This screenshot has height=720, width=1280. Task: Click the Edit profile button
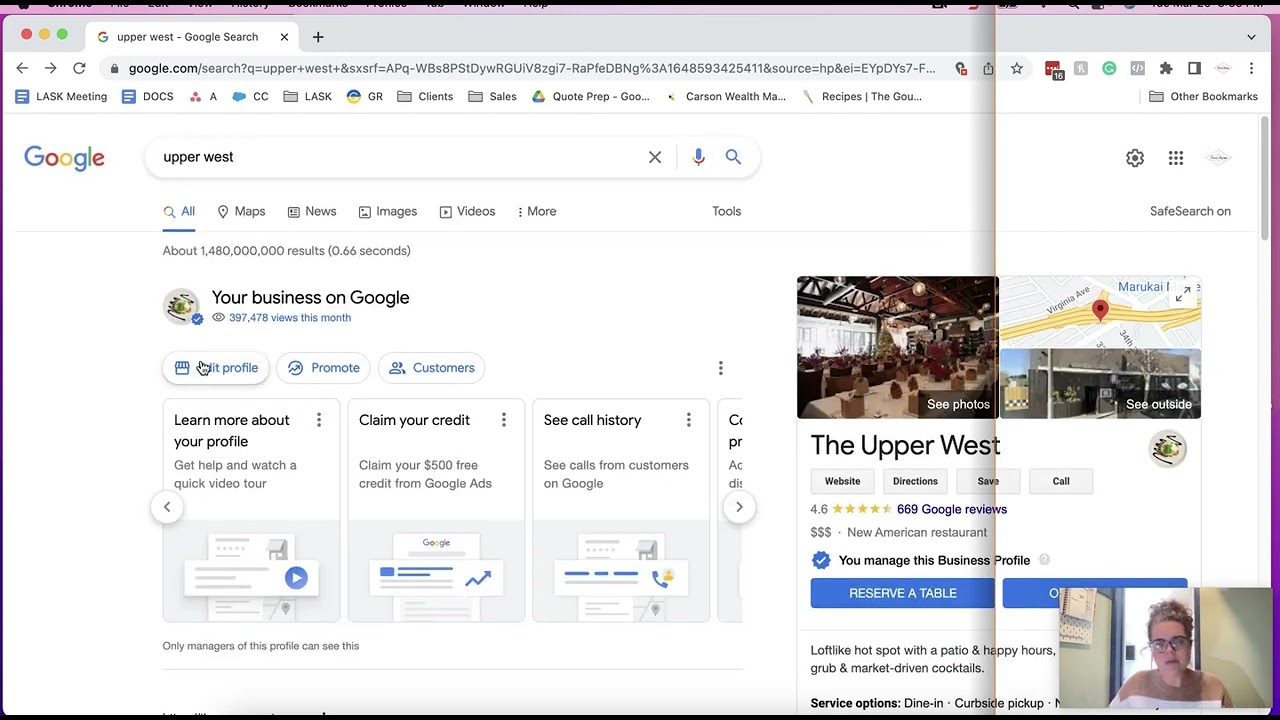[216, 368]
